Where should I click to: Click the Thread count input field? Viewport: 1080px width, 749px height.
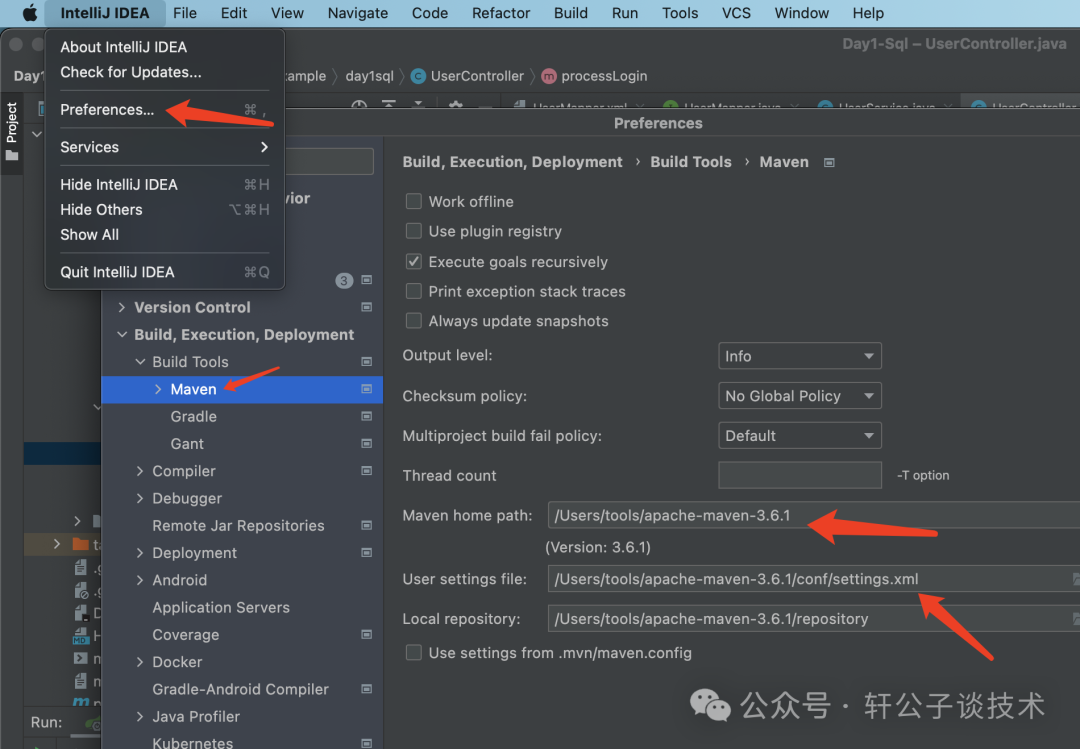[x=800, y=475]
